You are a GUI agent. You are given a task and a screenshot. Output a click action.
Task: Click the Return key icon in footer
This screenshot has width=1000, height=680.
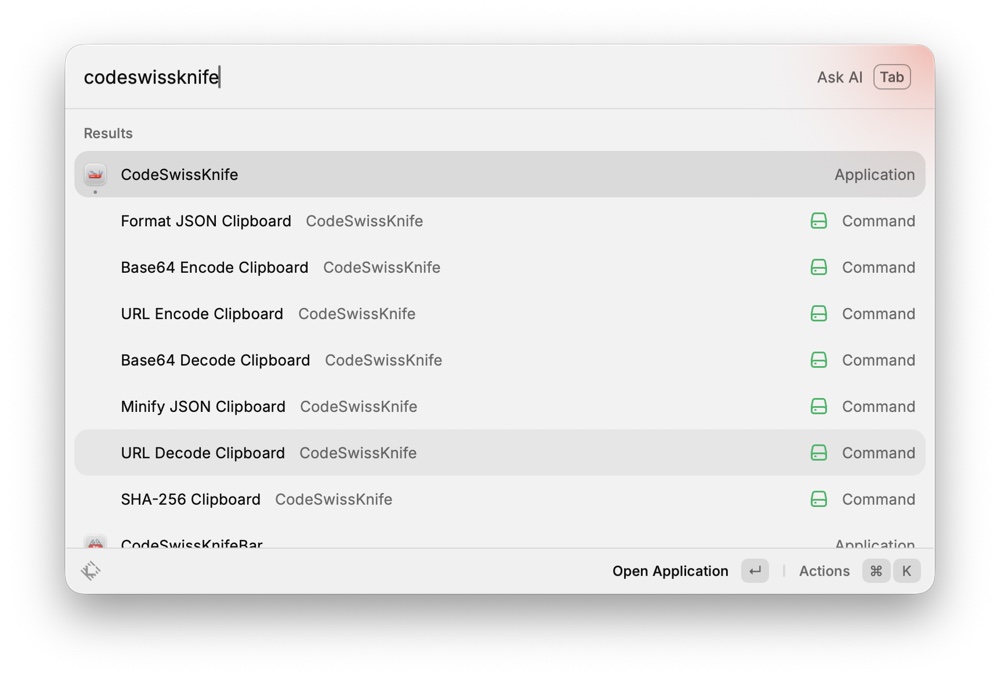(755, 571)
